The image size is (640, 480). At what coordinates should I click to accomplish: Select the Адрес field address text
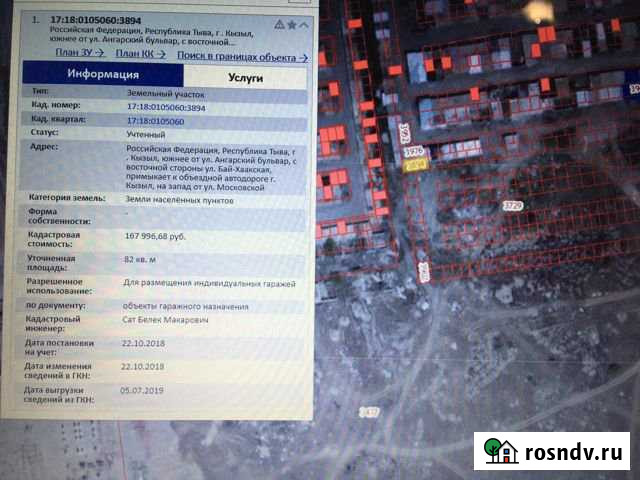point(211,169)
